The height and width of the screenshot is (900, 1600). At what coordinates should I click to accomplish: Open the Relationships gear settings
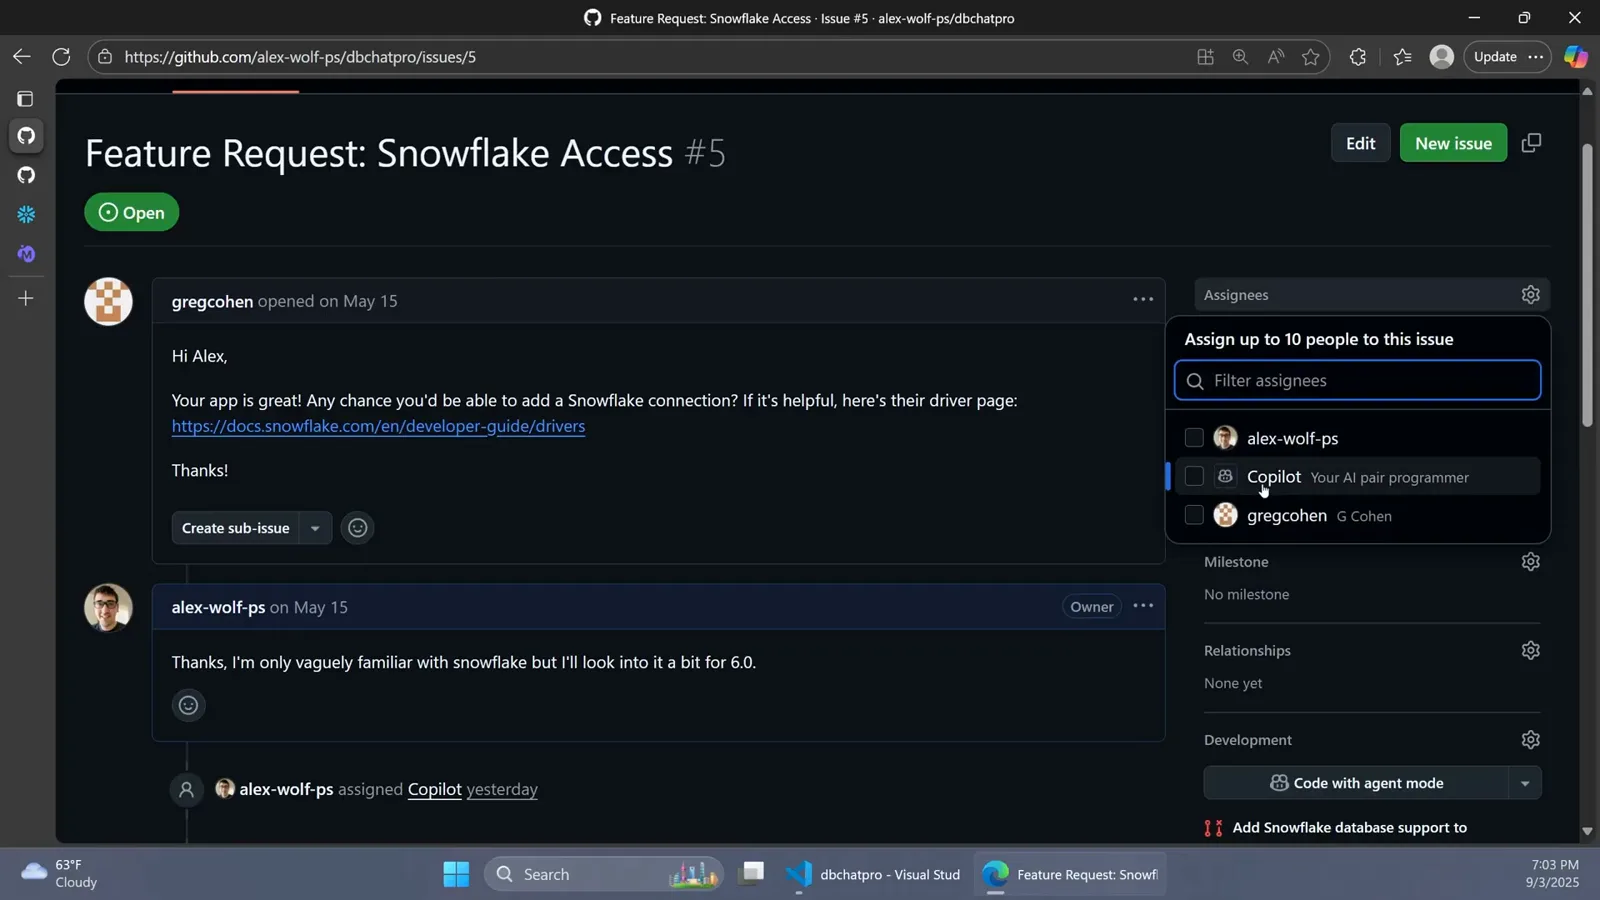[x=1530, y=650]
